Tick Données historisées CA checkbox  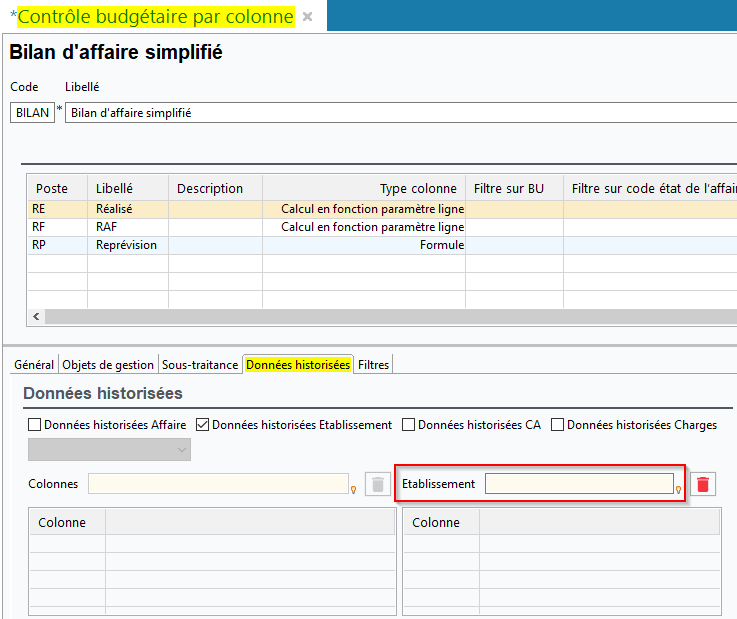tap(408, 425)
